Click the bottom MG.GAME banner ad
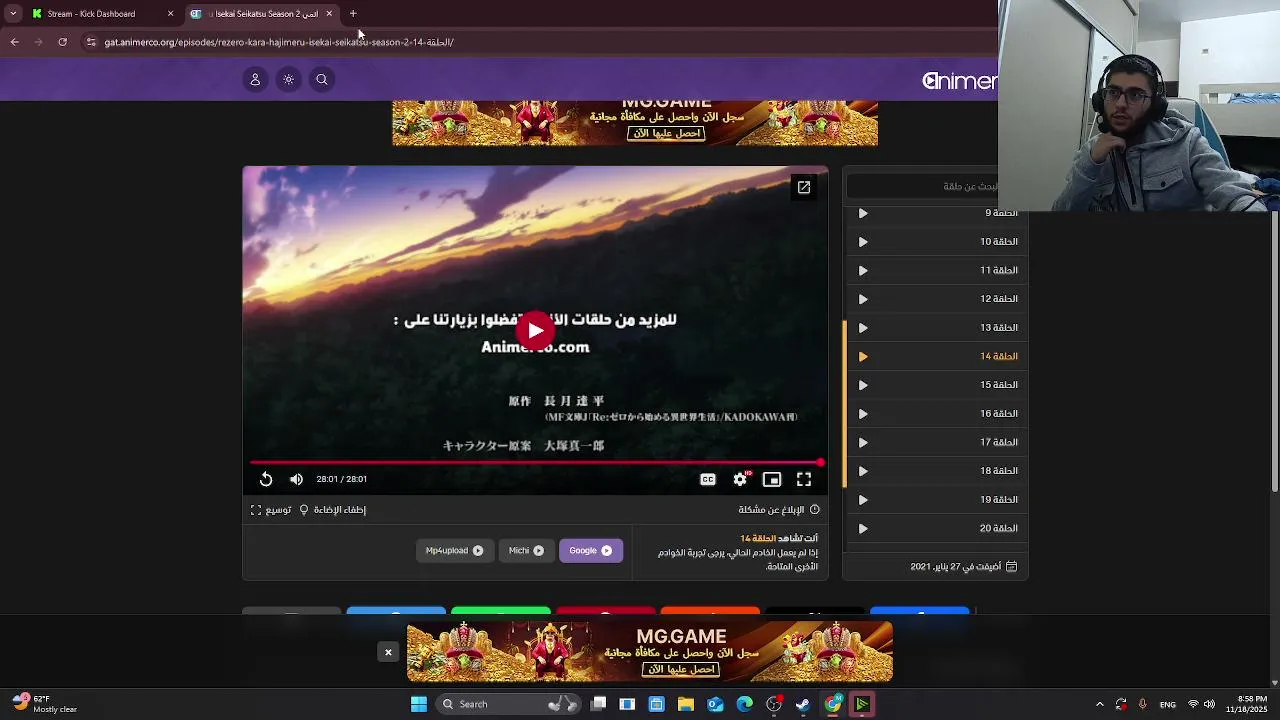The width and height of the screenshot is (1280, 720). tap(650, 652)
